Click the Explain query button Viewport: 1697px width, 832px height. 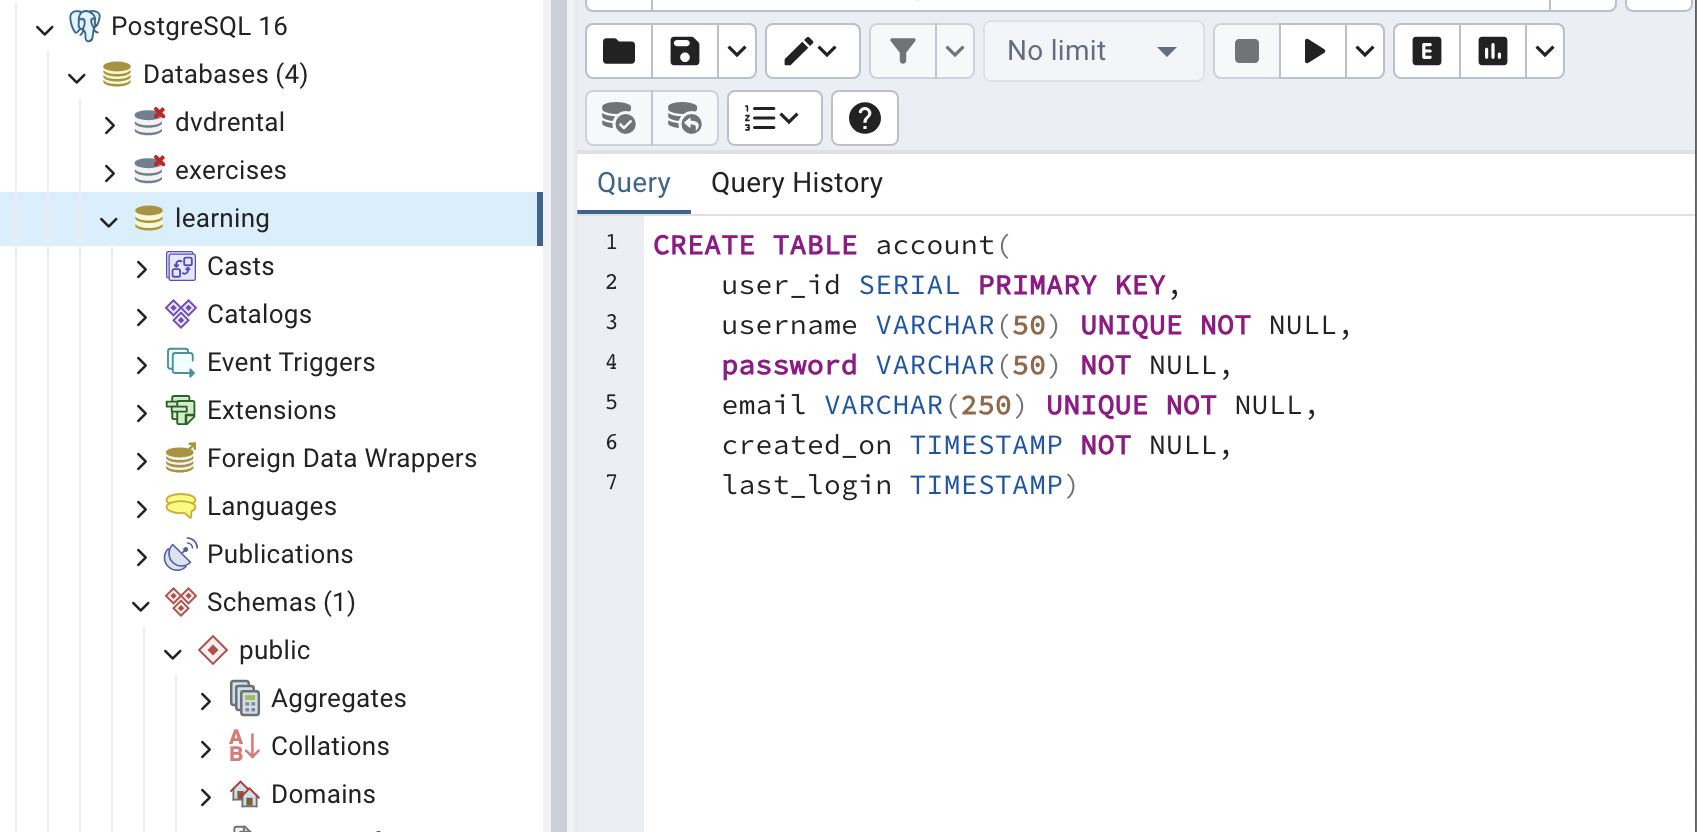1427,51
